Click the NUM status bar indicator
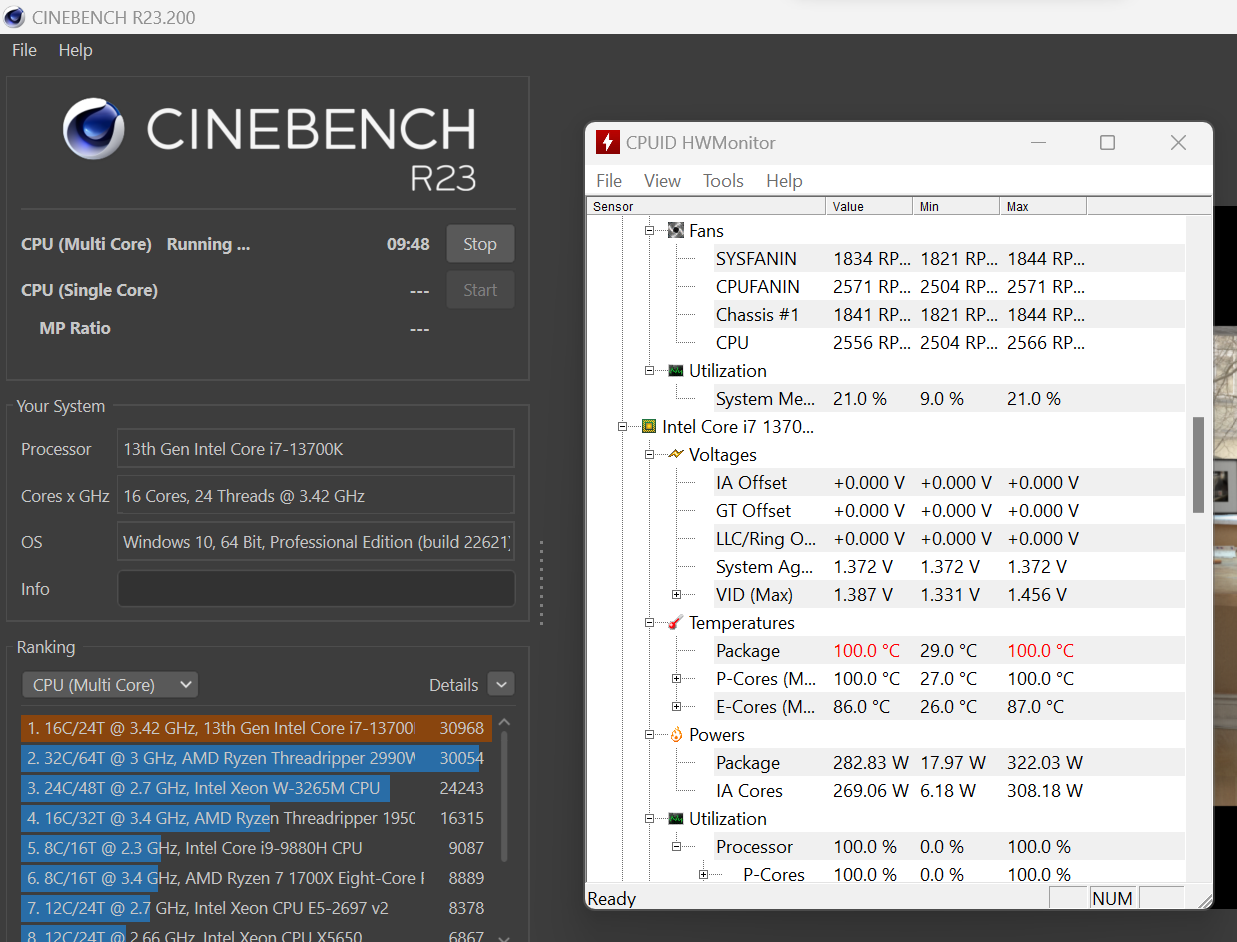This screenshot has height=942, width=1237. [1112, 898]
